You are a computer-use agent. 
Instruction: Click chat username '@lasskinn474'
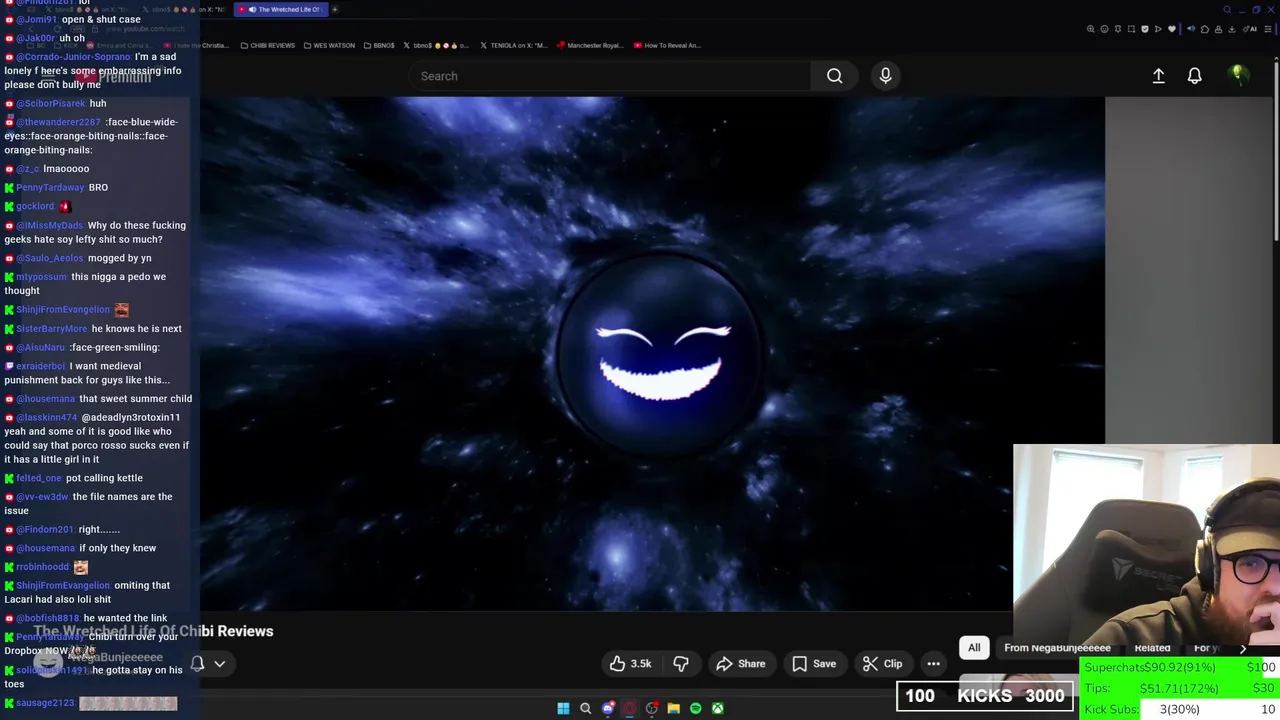tap(46, 417)
